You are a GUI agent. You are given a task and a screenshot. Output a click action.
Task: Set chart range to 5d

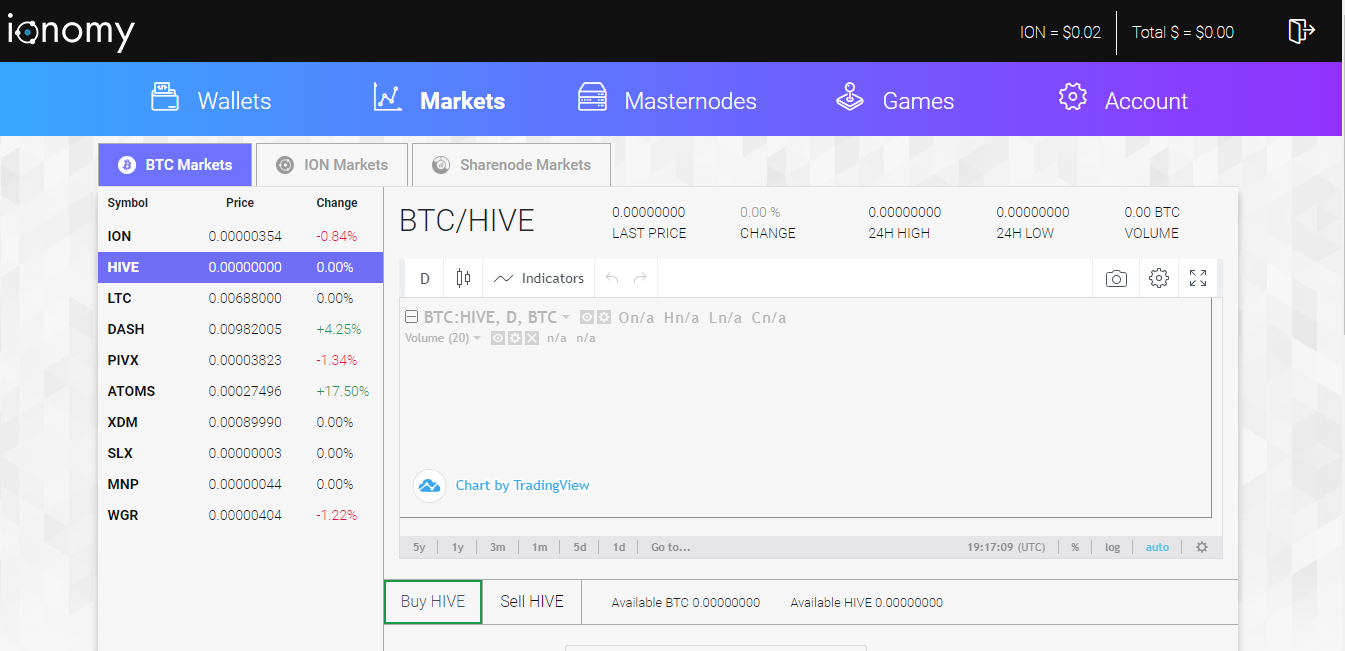(580, 547)
